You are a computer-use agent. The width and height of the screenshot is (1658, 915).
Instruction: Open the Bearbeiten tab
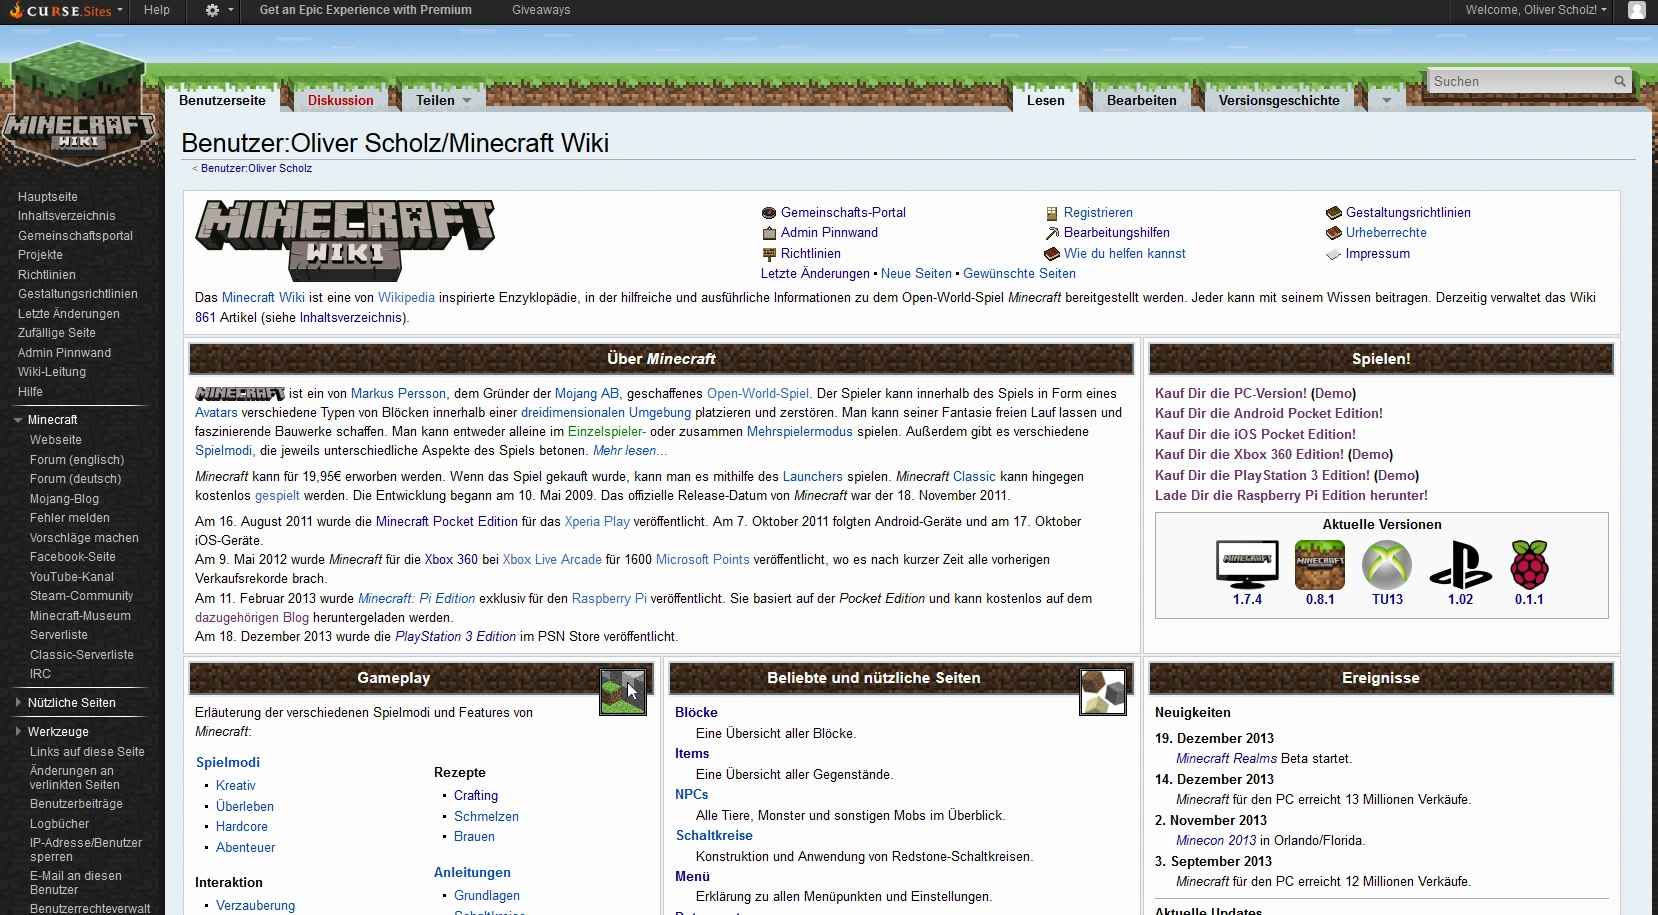coord(1141,100)
